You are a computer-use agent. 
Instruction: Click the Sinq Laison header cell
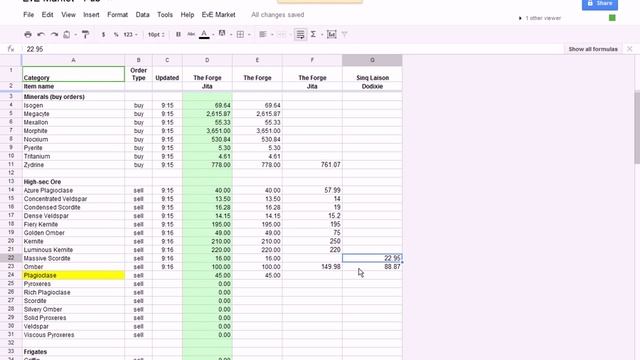pos(372,74)
